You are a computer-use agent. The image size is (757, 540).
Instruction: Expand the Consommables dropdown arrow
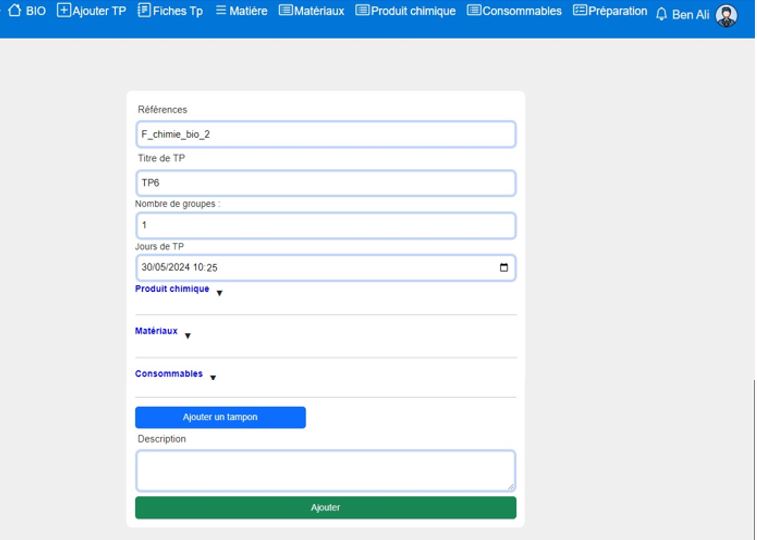click(x=213, y=377)
